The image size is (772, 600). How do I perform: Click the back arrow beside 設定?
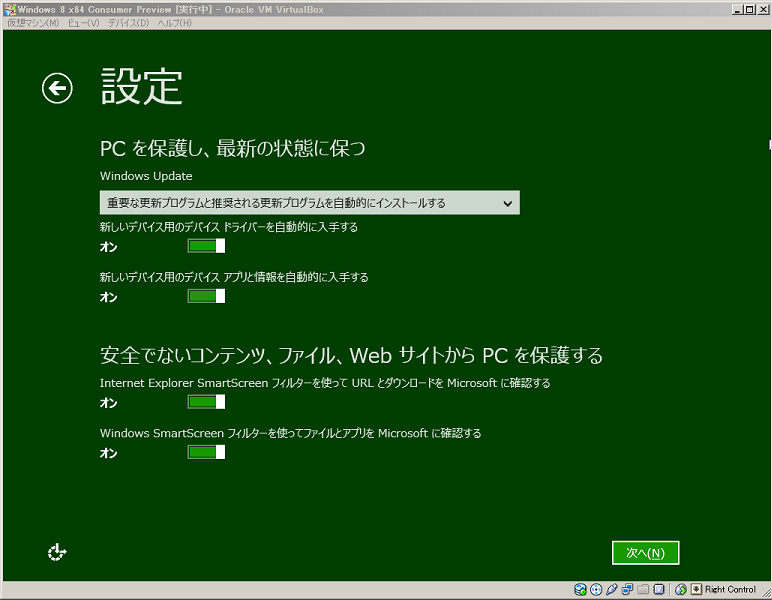tap(57, 89)
